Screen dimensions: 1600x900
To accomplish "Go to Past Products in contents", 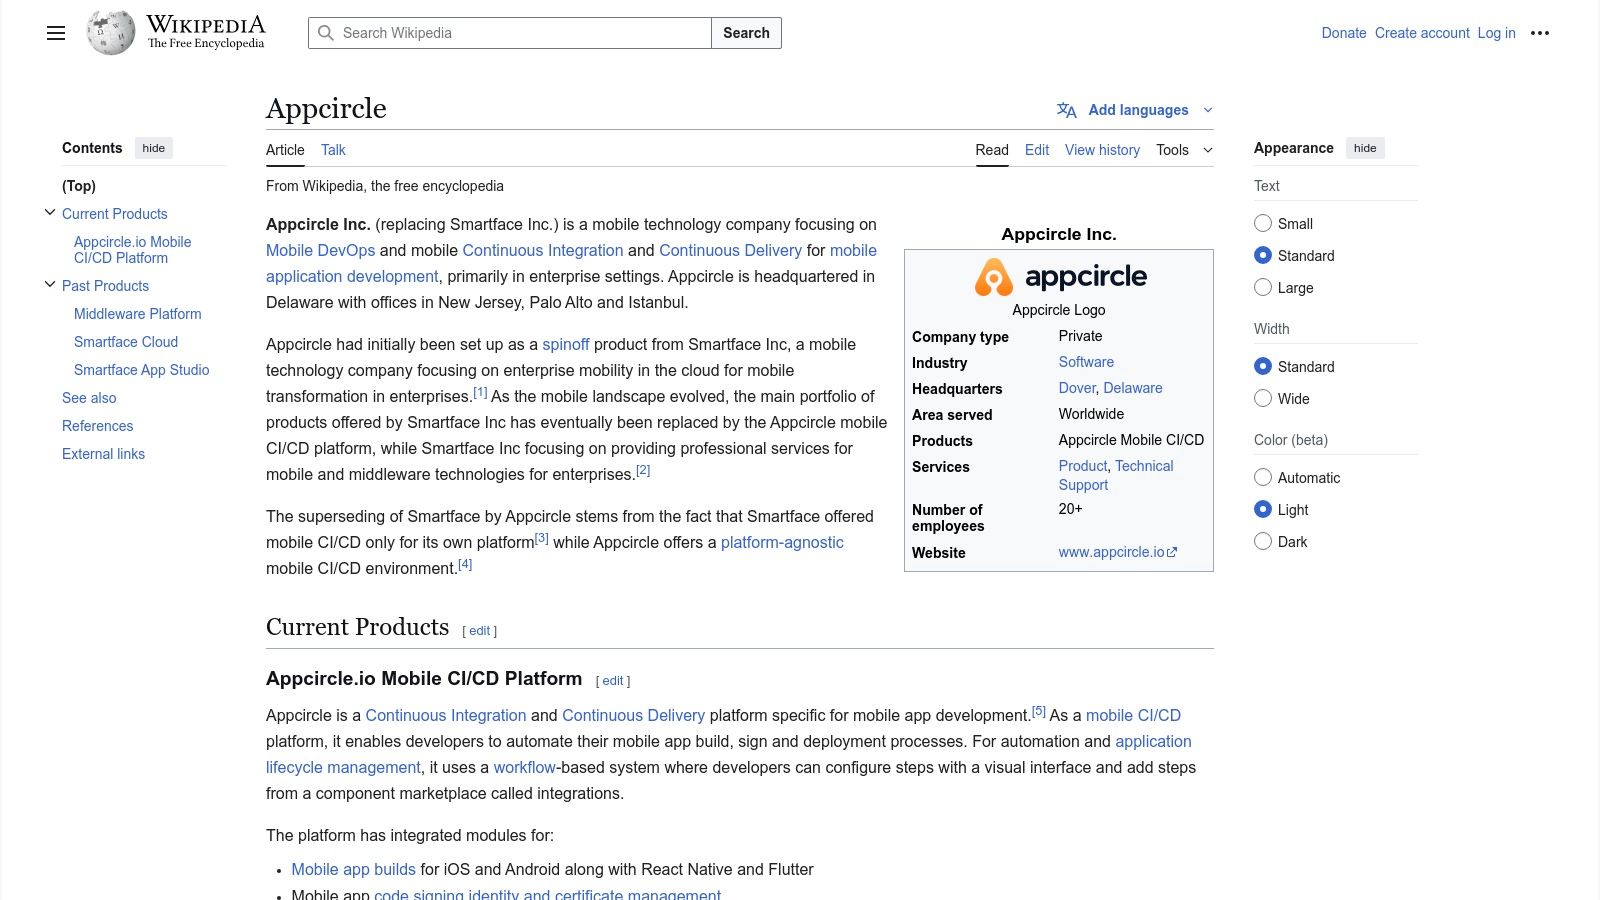I will point(105,286).
